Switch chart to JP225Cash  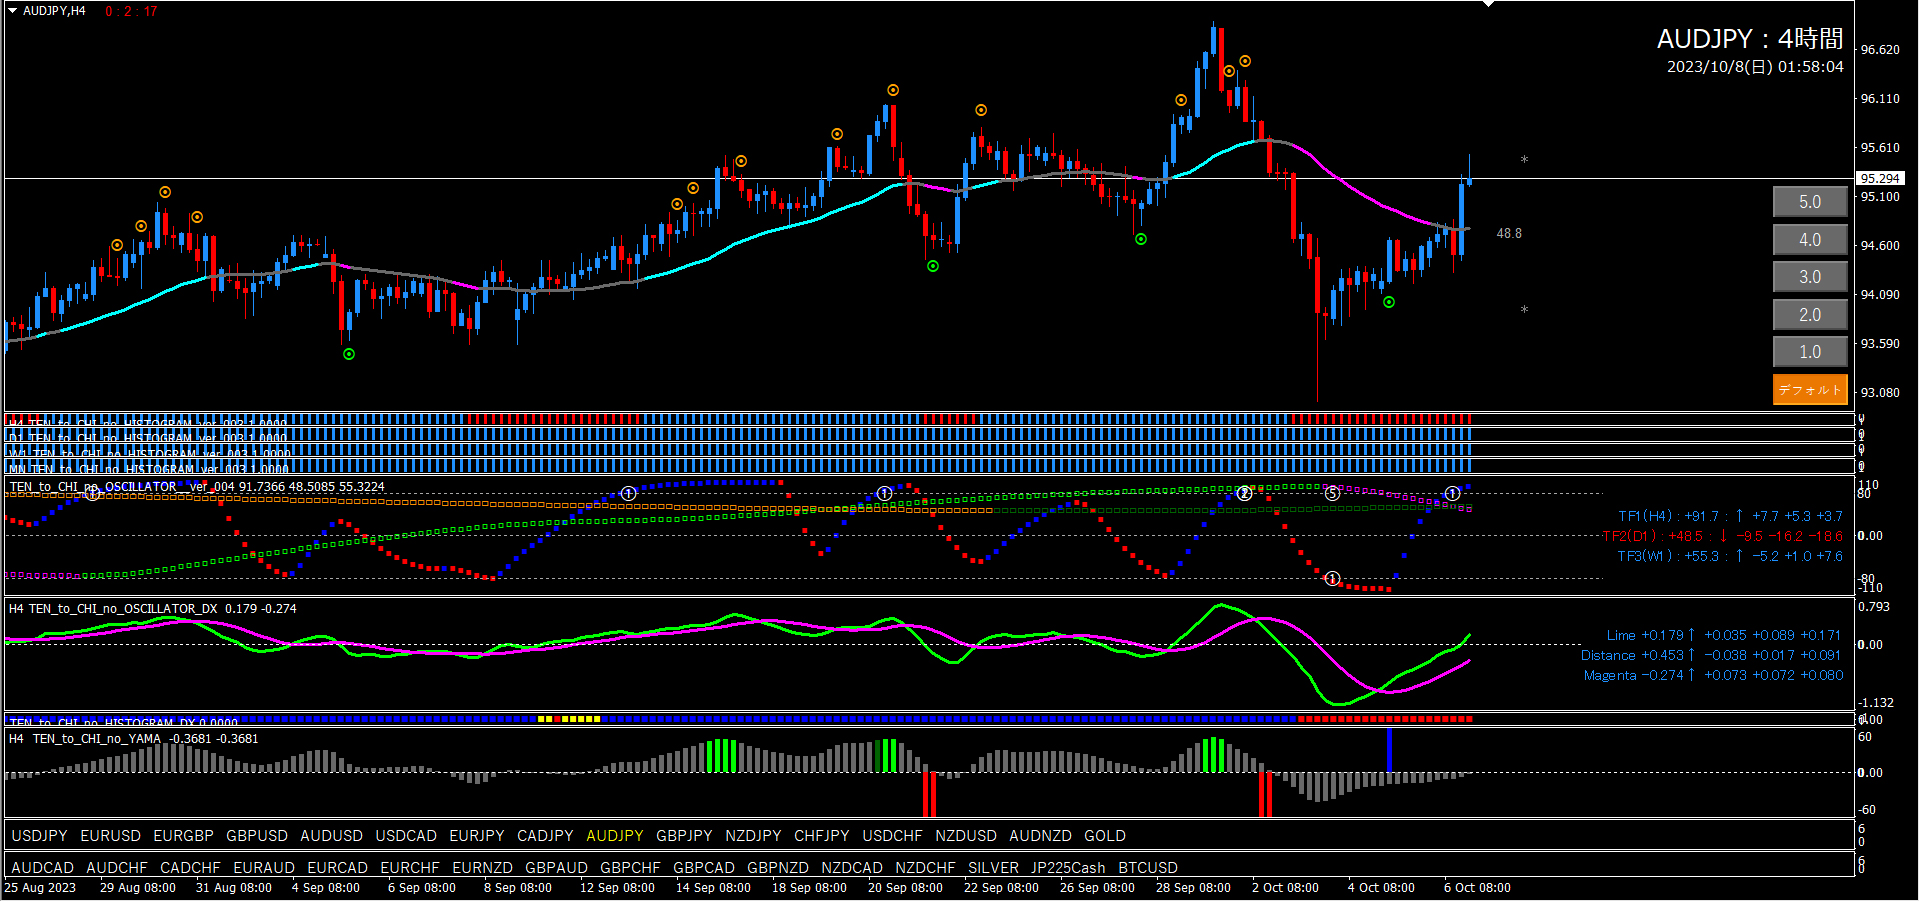coord(1068,868)
